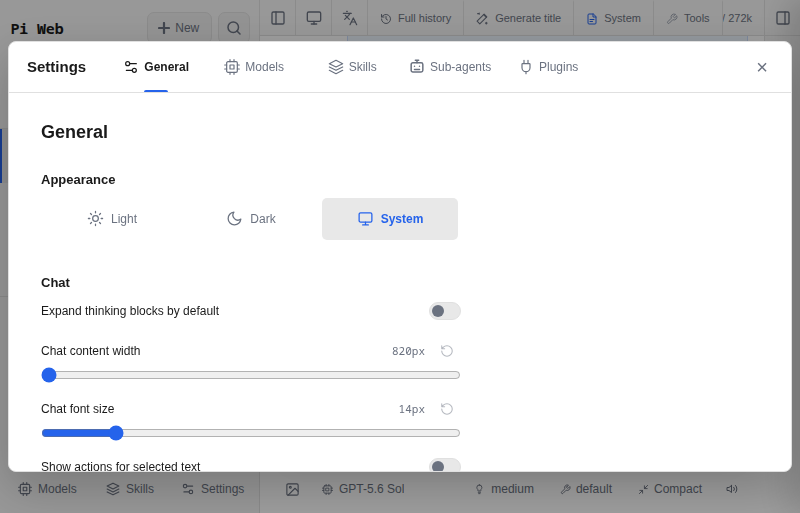Toggle Show actions for selected text
Screen dimensions: 800x513
444,466
